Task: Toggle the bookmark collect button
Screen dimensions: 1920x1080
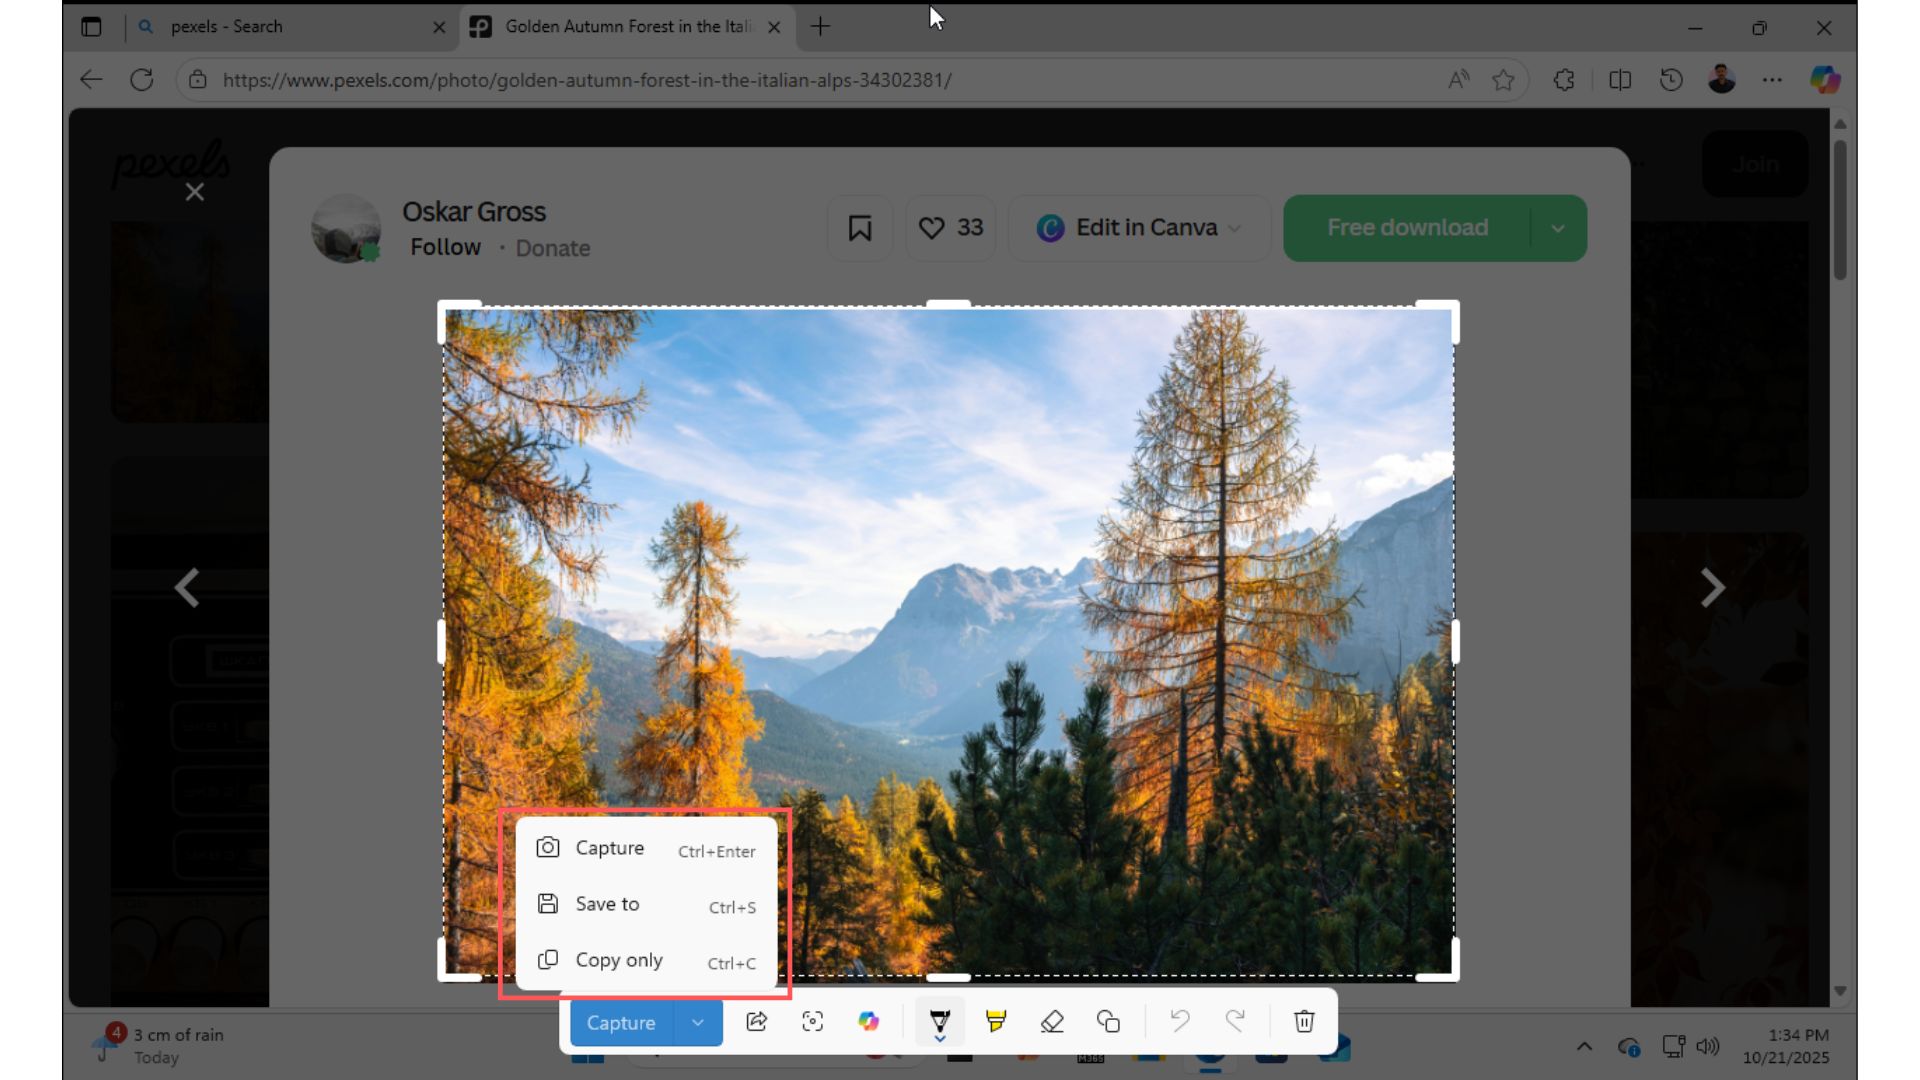Action: pyautogui.click(x=859, y=229)
